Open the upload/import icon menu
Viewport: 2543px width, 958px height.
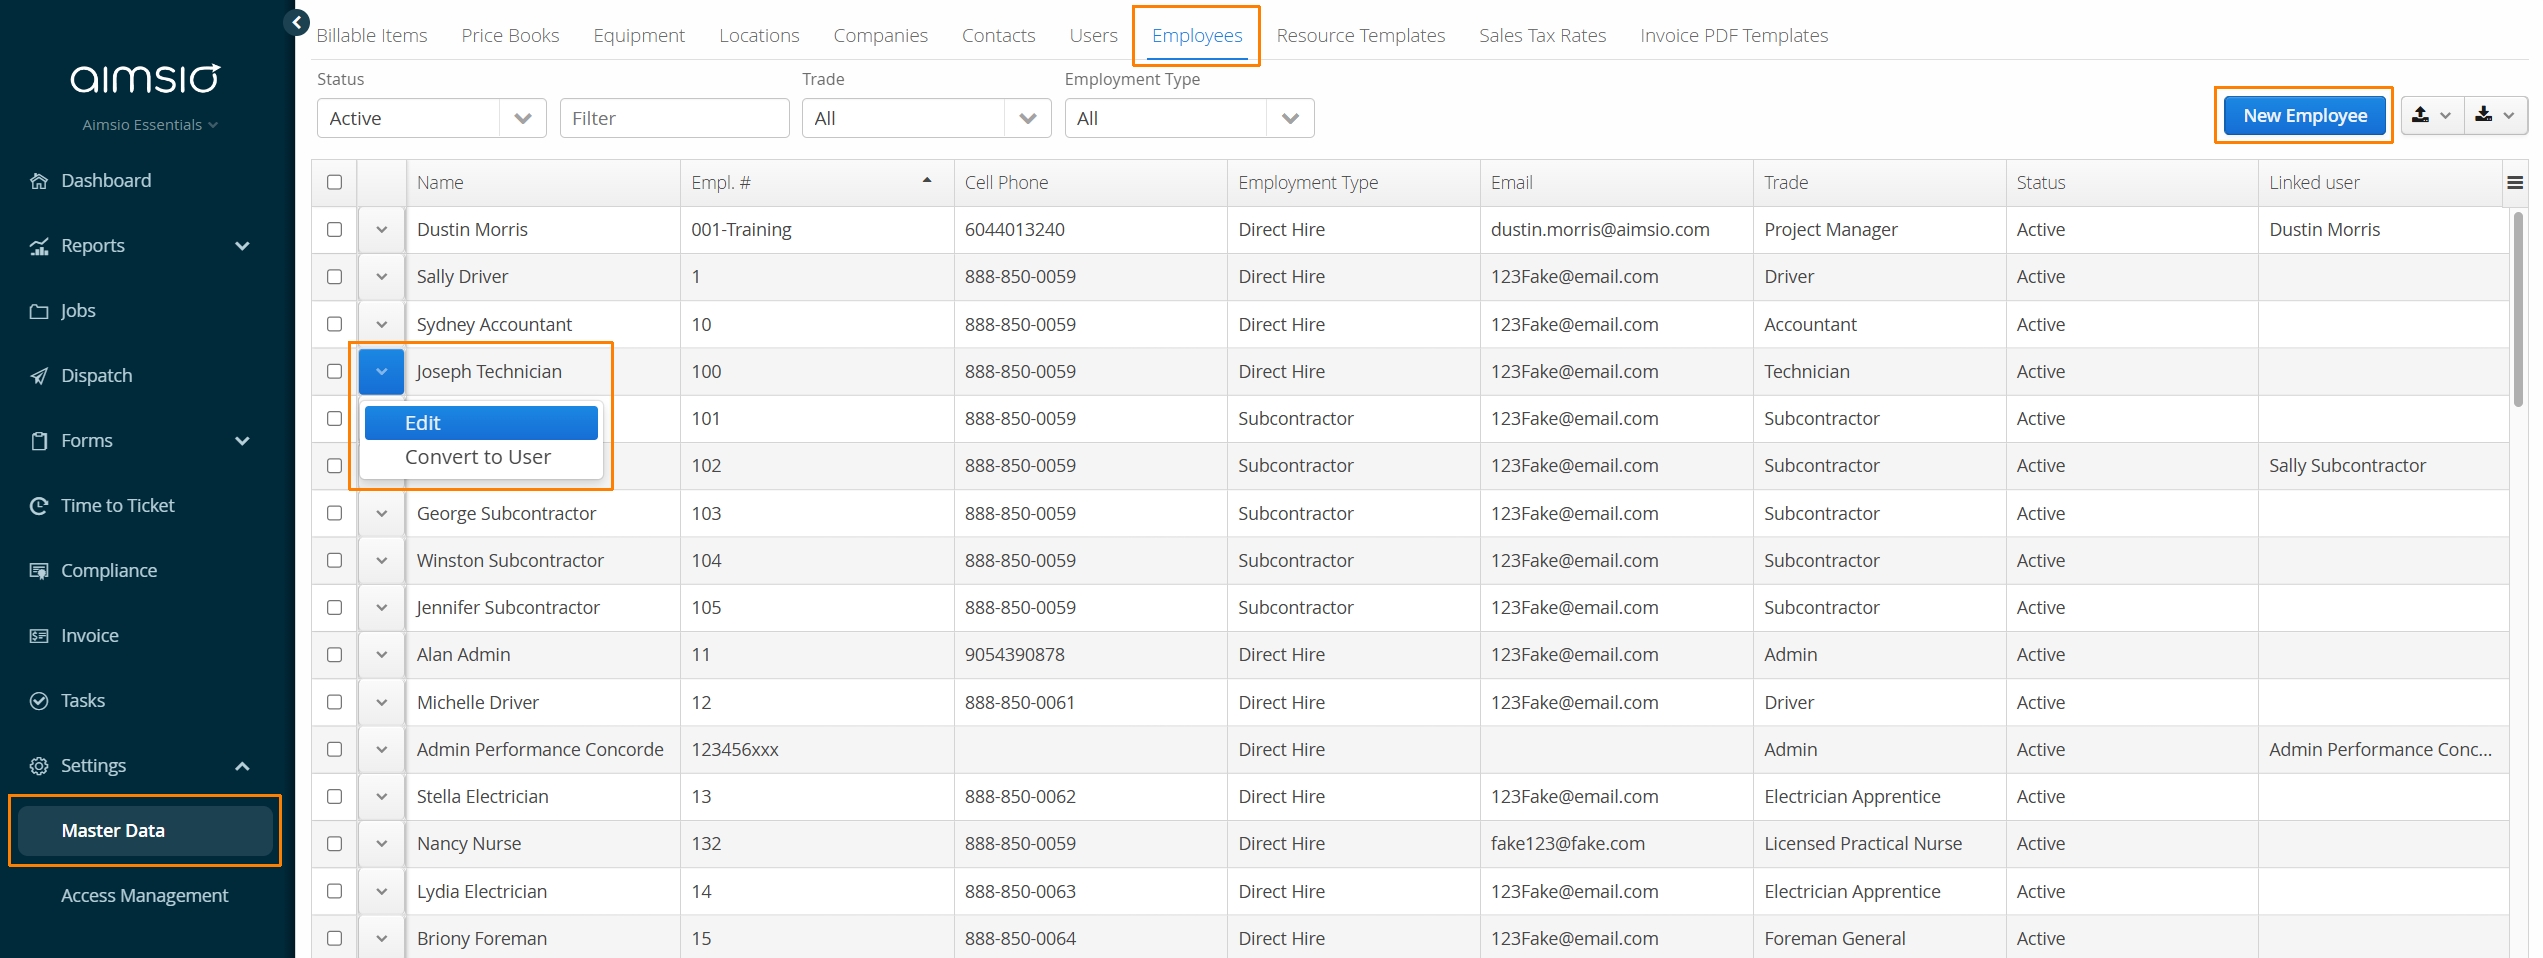point(2432,115)
